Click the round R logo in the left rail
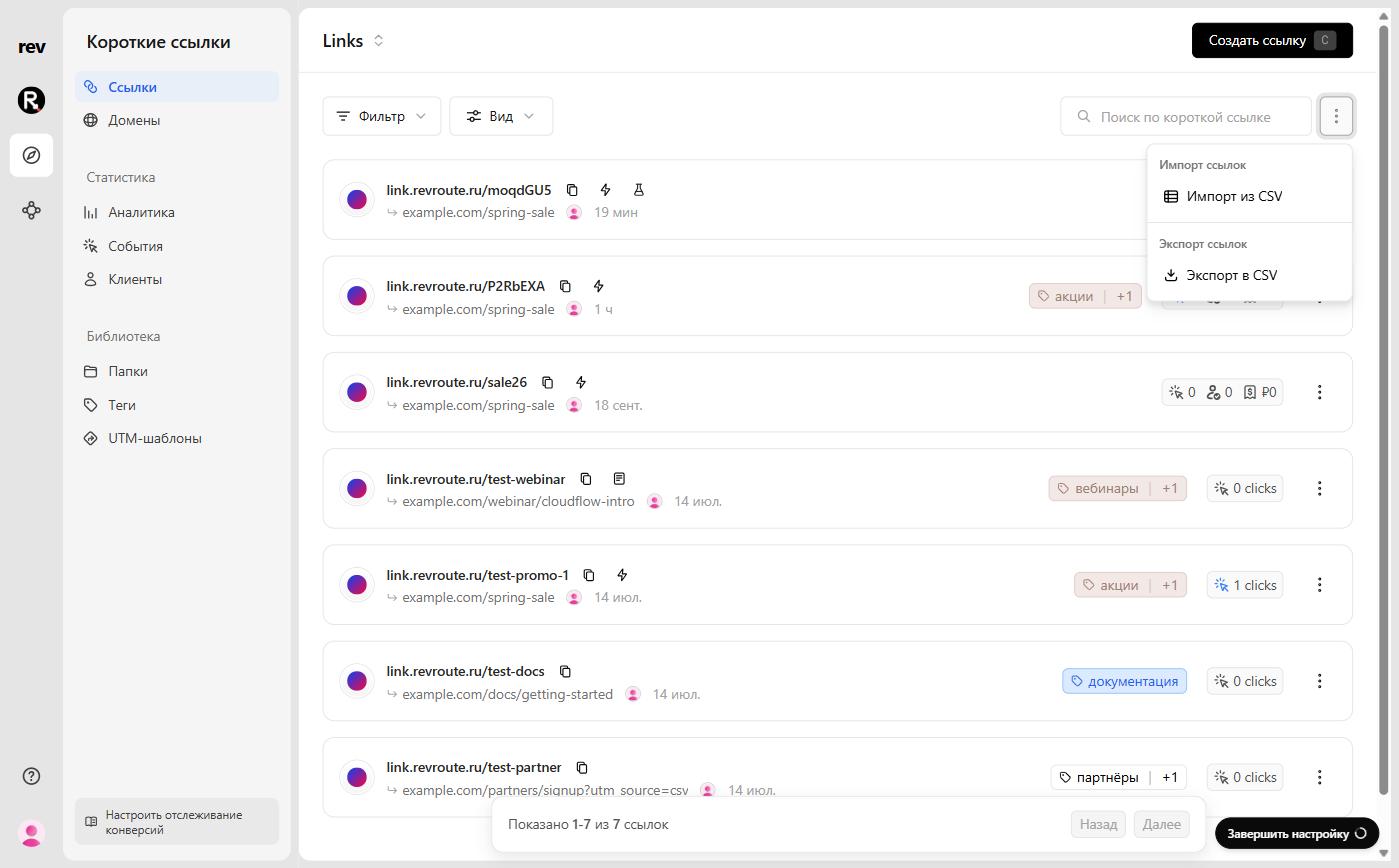1399x868 pixels. pos(32,100)
